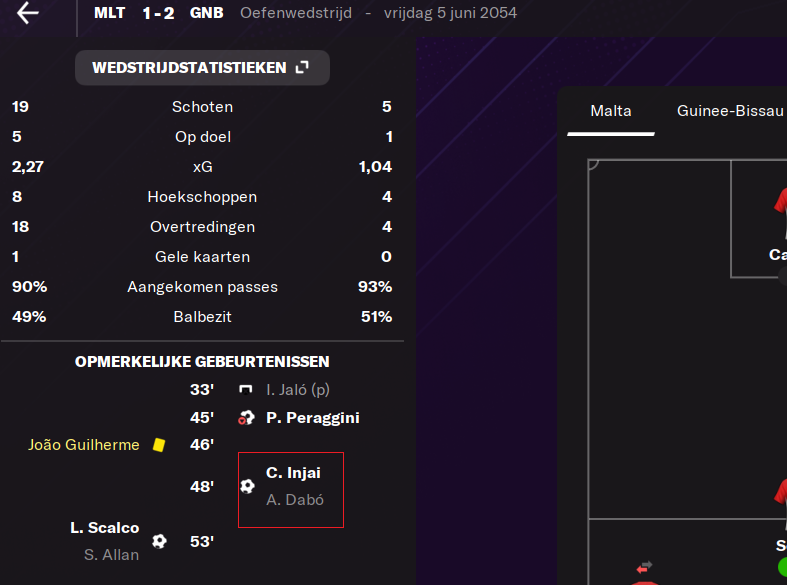Click the back arrow icon
The width and height of the screenshot is (787, 585).
(28, 13)
